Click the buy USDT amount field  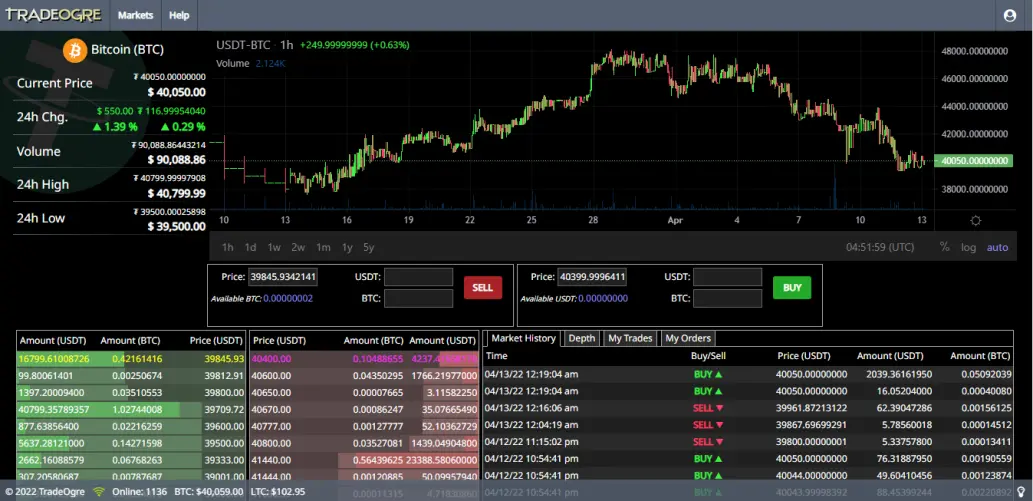click(x=727, y=277)
